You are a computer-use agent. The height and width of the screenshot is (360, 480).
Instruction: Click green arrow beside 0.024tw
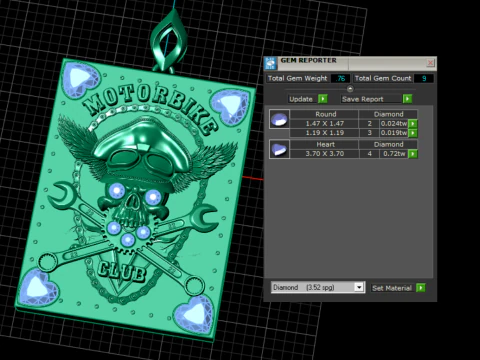click(x=413, y=123)
